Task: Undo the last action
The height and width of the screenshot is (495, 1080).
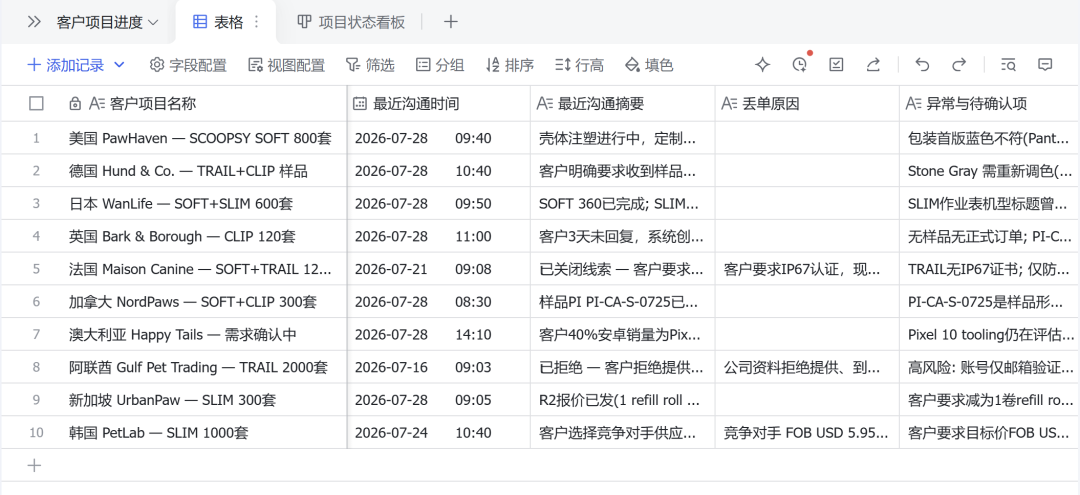Action: tap(922, 65)
